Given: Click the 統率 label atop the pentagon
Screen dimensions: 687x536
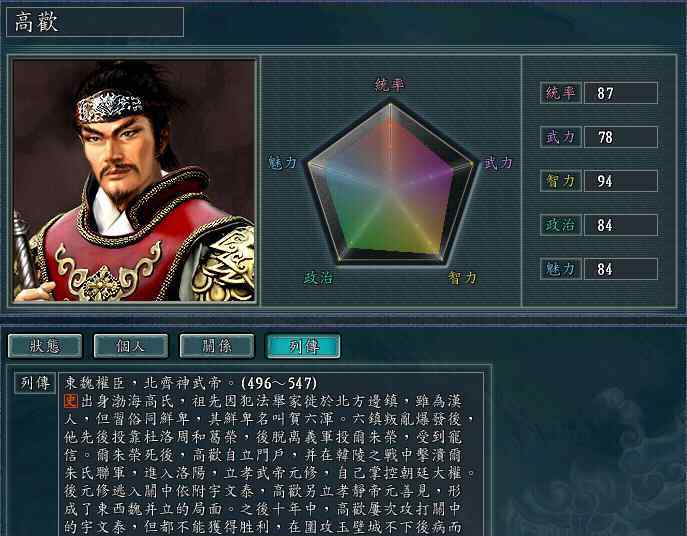Looking at the screenshot, I should click(x=390, y=84).
